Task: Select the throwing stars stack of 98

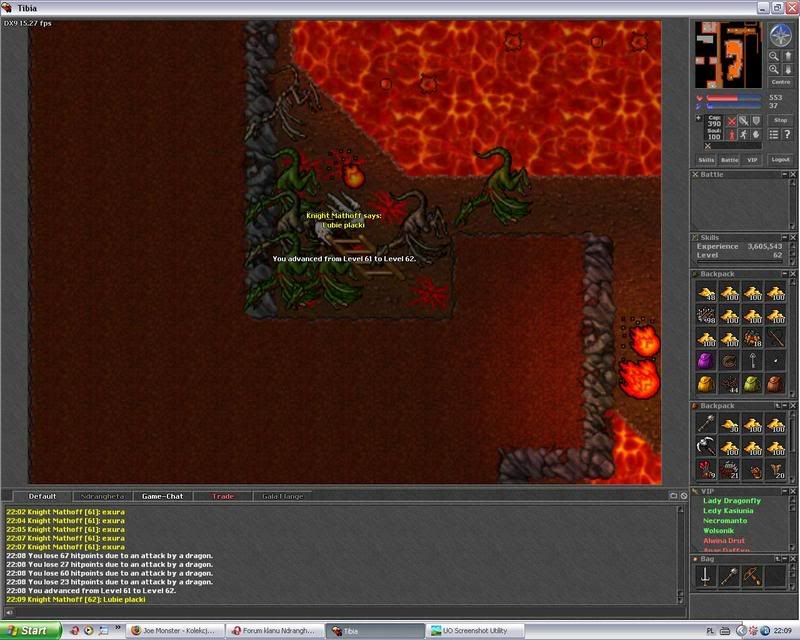Action: pyautogui.click(x=707, y=315)
